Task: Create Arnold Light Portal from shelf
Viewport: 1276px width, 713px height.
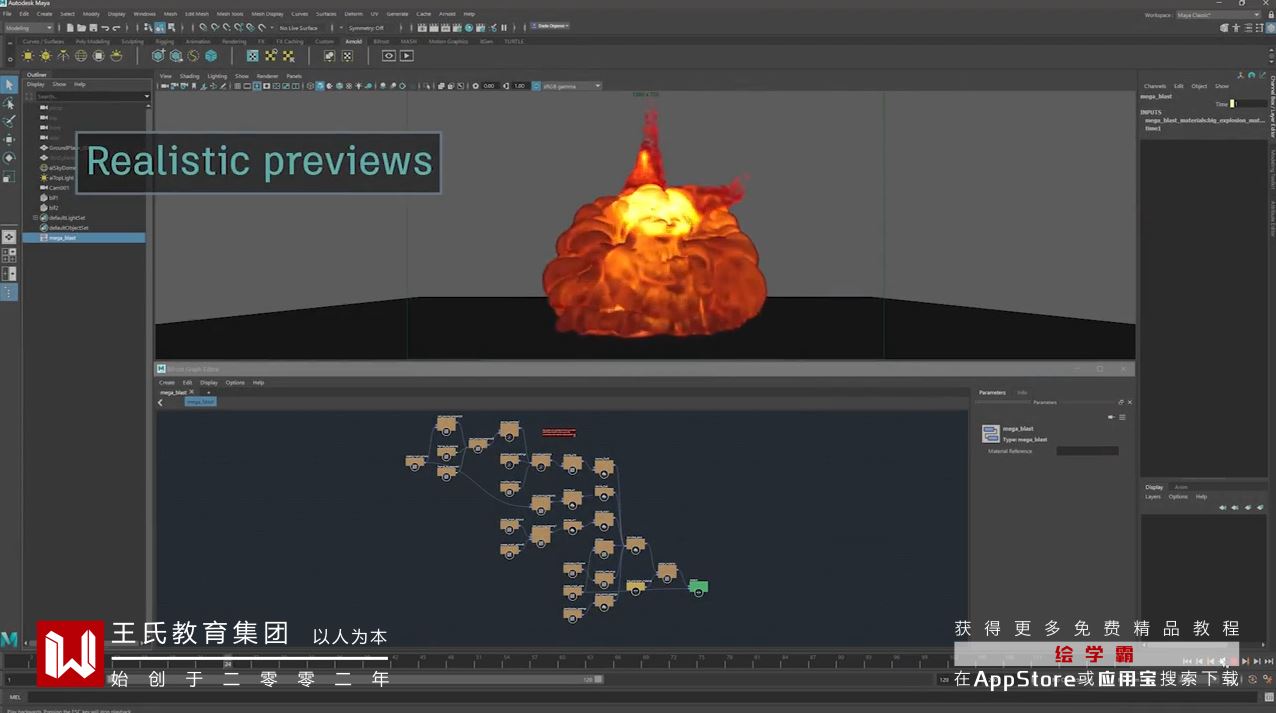Action: [99, 56]
